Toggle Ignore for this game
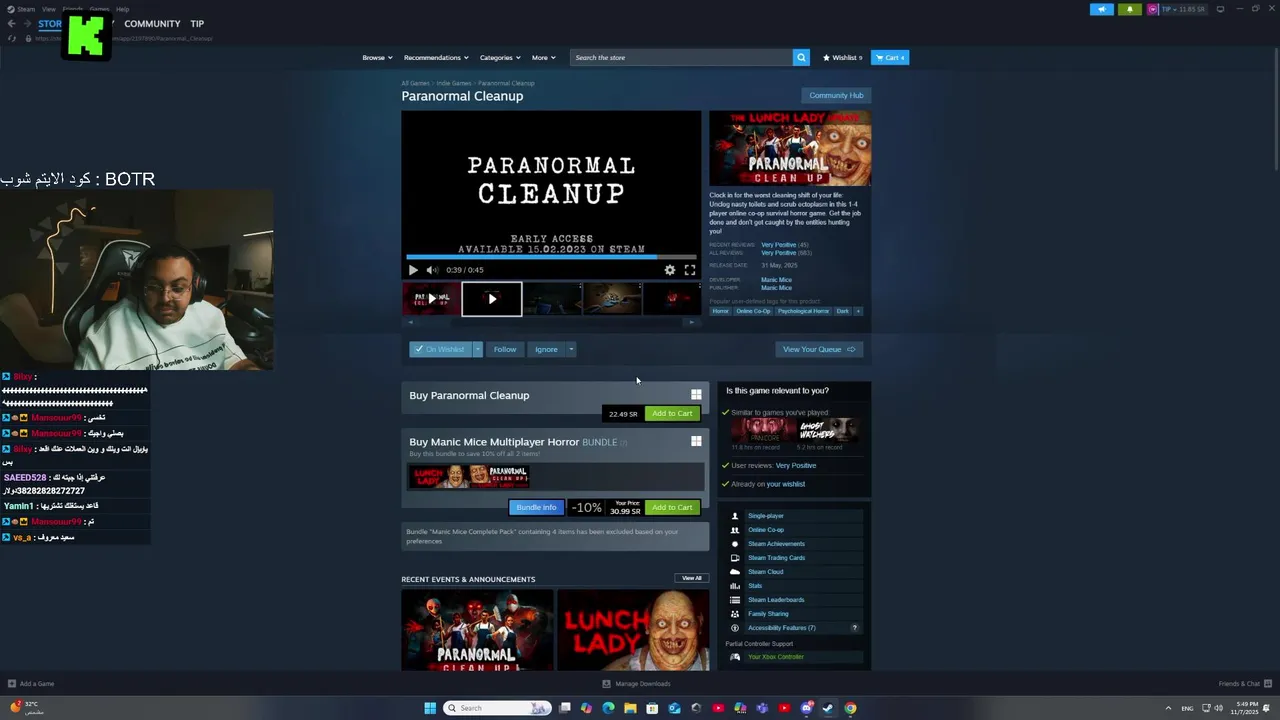 click(546, 349)
